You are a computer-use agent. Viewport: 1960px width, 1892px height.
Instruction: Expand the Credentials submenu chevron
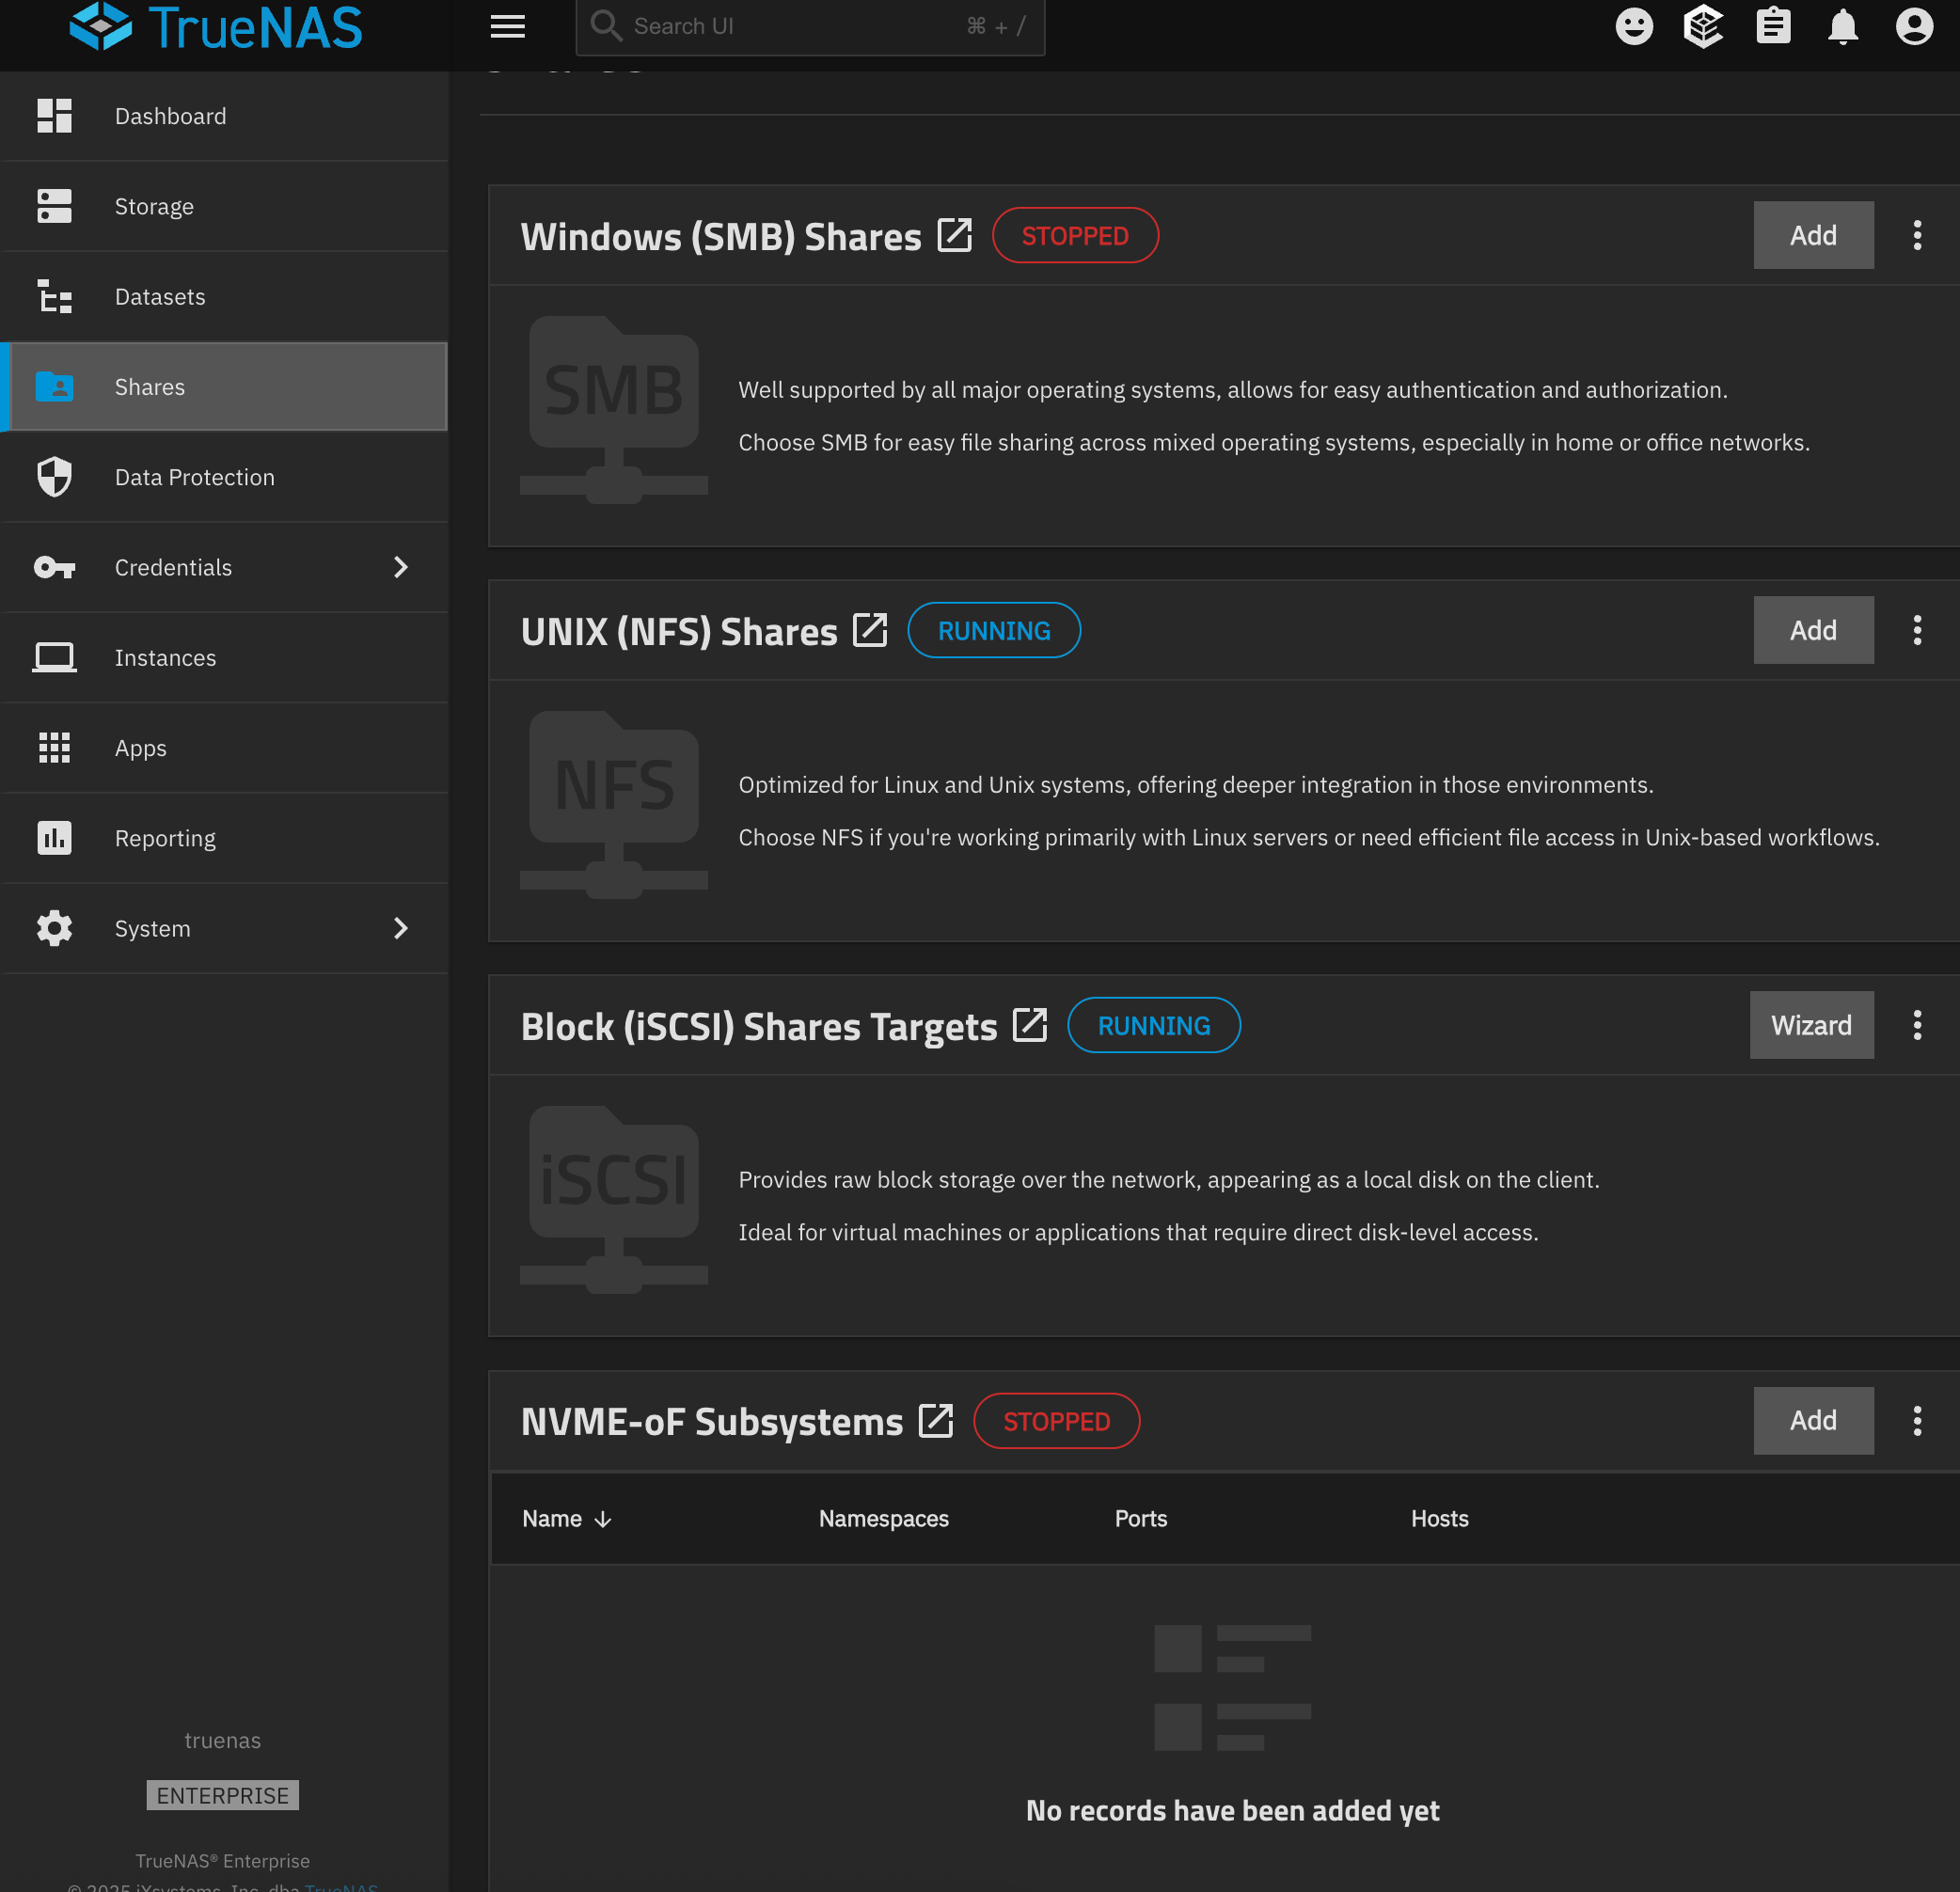[400, 567]
